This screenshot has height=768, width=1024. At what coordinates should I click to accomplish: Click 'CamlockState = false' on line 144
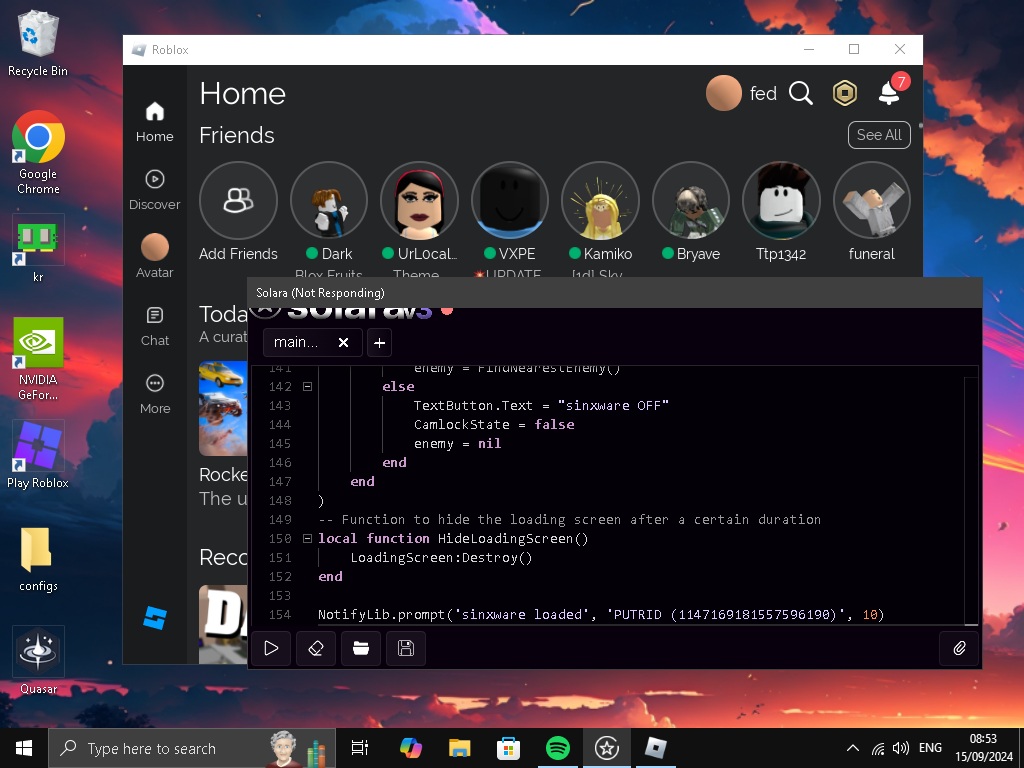494,424
